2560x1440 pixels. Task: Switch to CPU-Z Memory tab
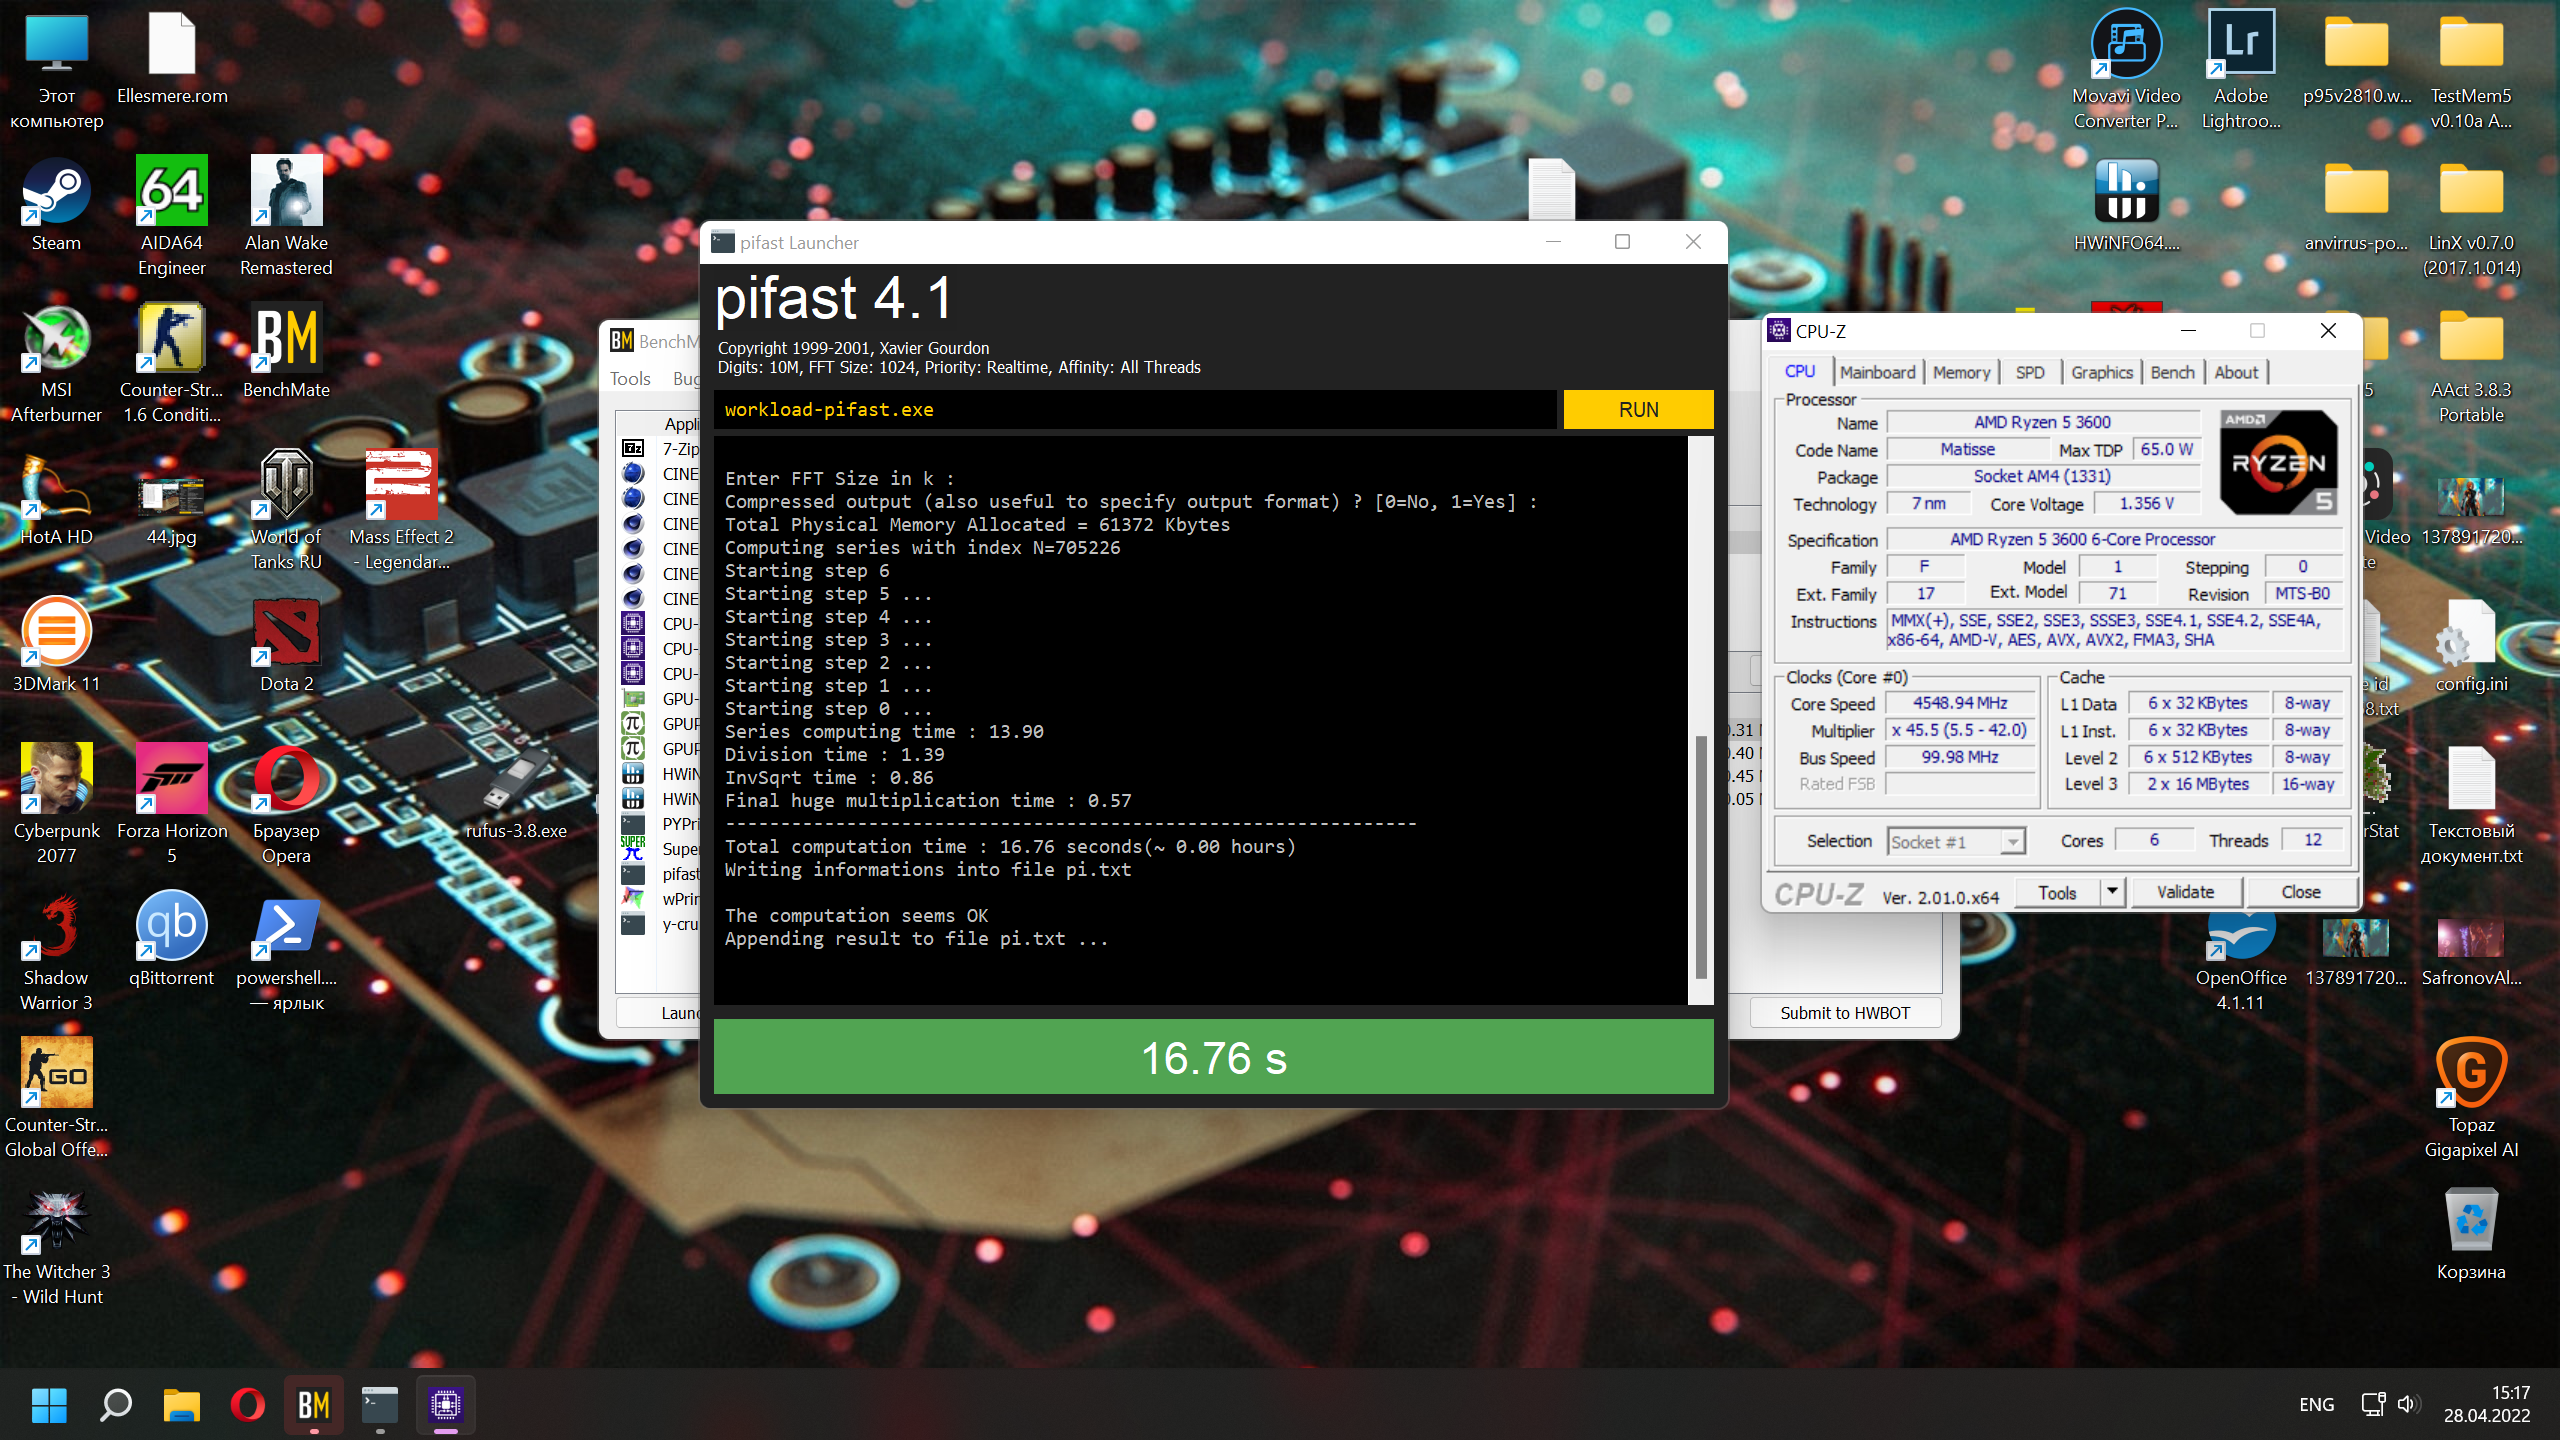click(x=1961, y=372)
